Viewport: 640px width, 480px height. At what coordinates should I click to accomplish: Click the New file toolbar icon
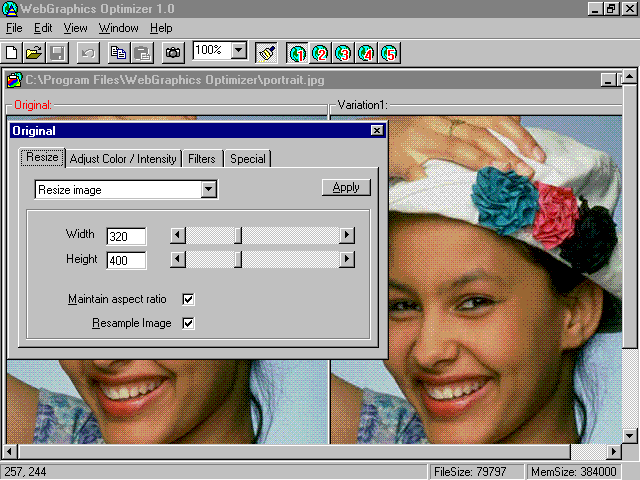pyautogui.click(x=13, y=51)
